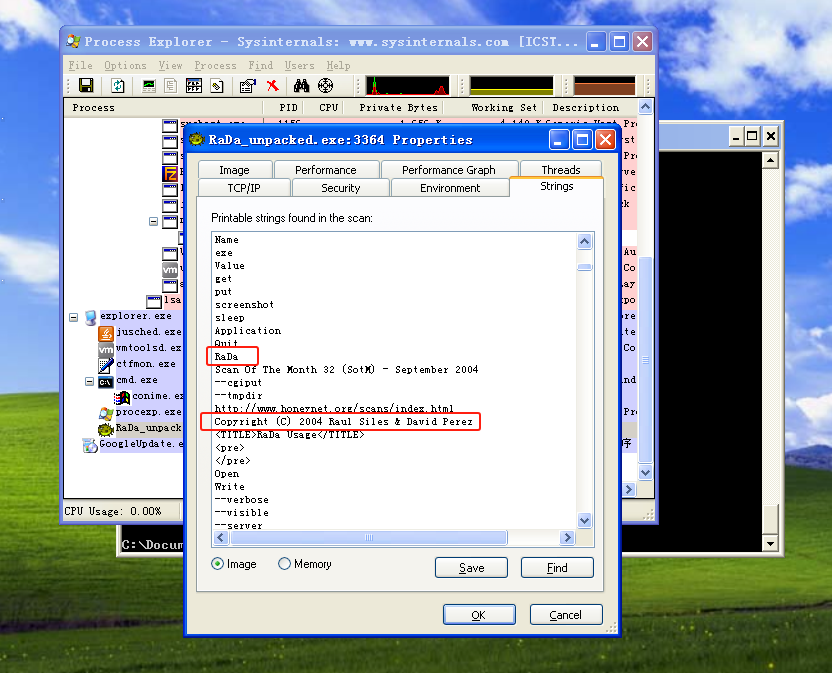Click the strings list scroll right arrow
Image resolution: width=832 pixels, height=673 pixels.
click(568, 538)
